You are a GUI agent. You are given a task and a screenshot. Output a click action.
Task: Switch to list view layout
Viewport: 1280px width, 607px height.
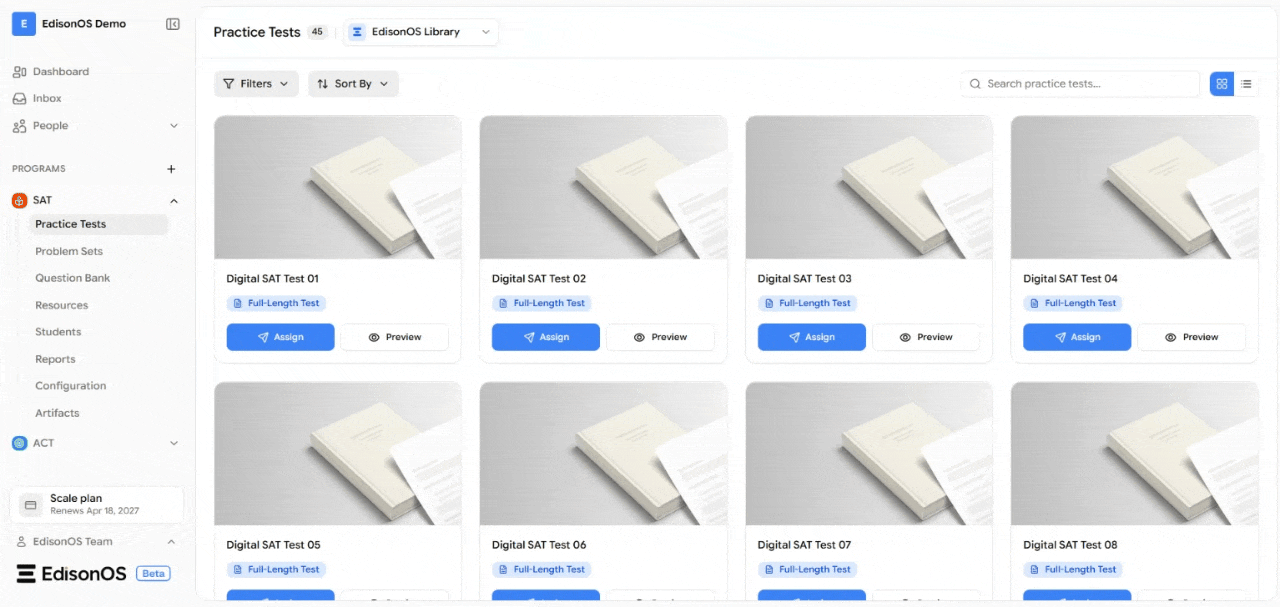point(1246,84)
